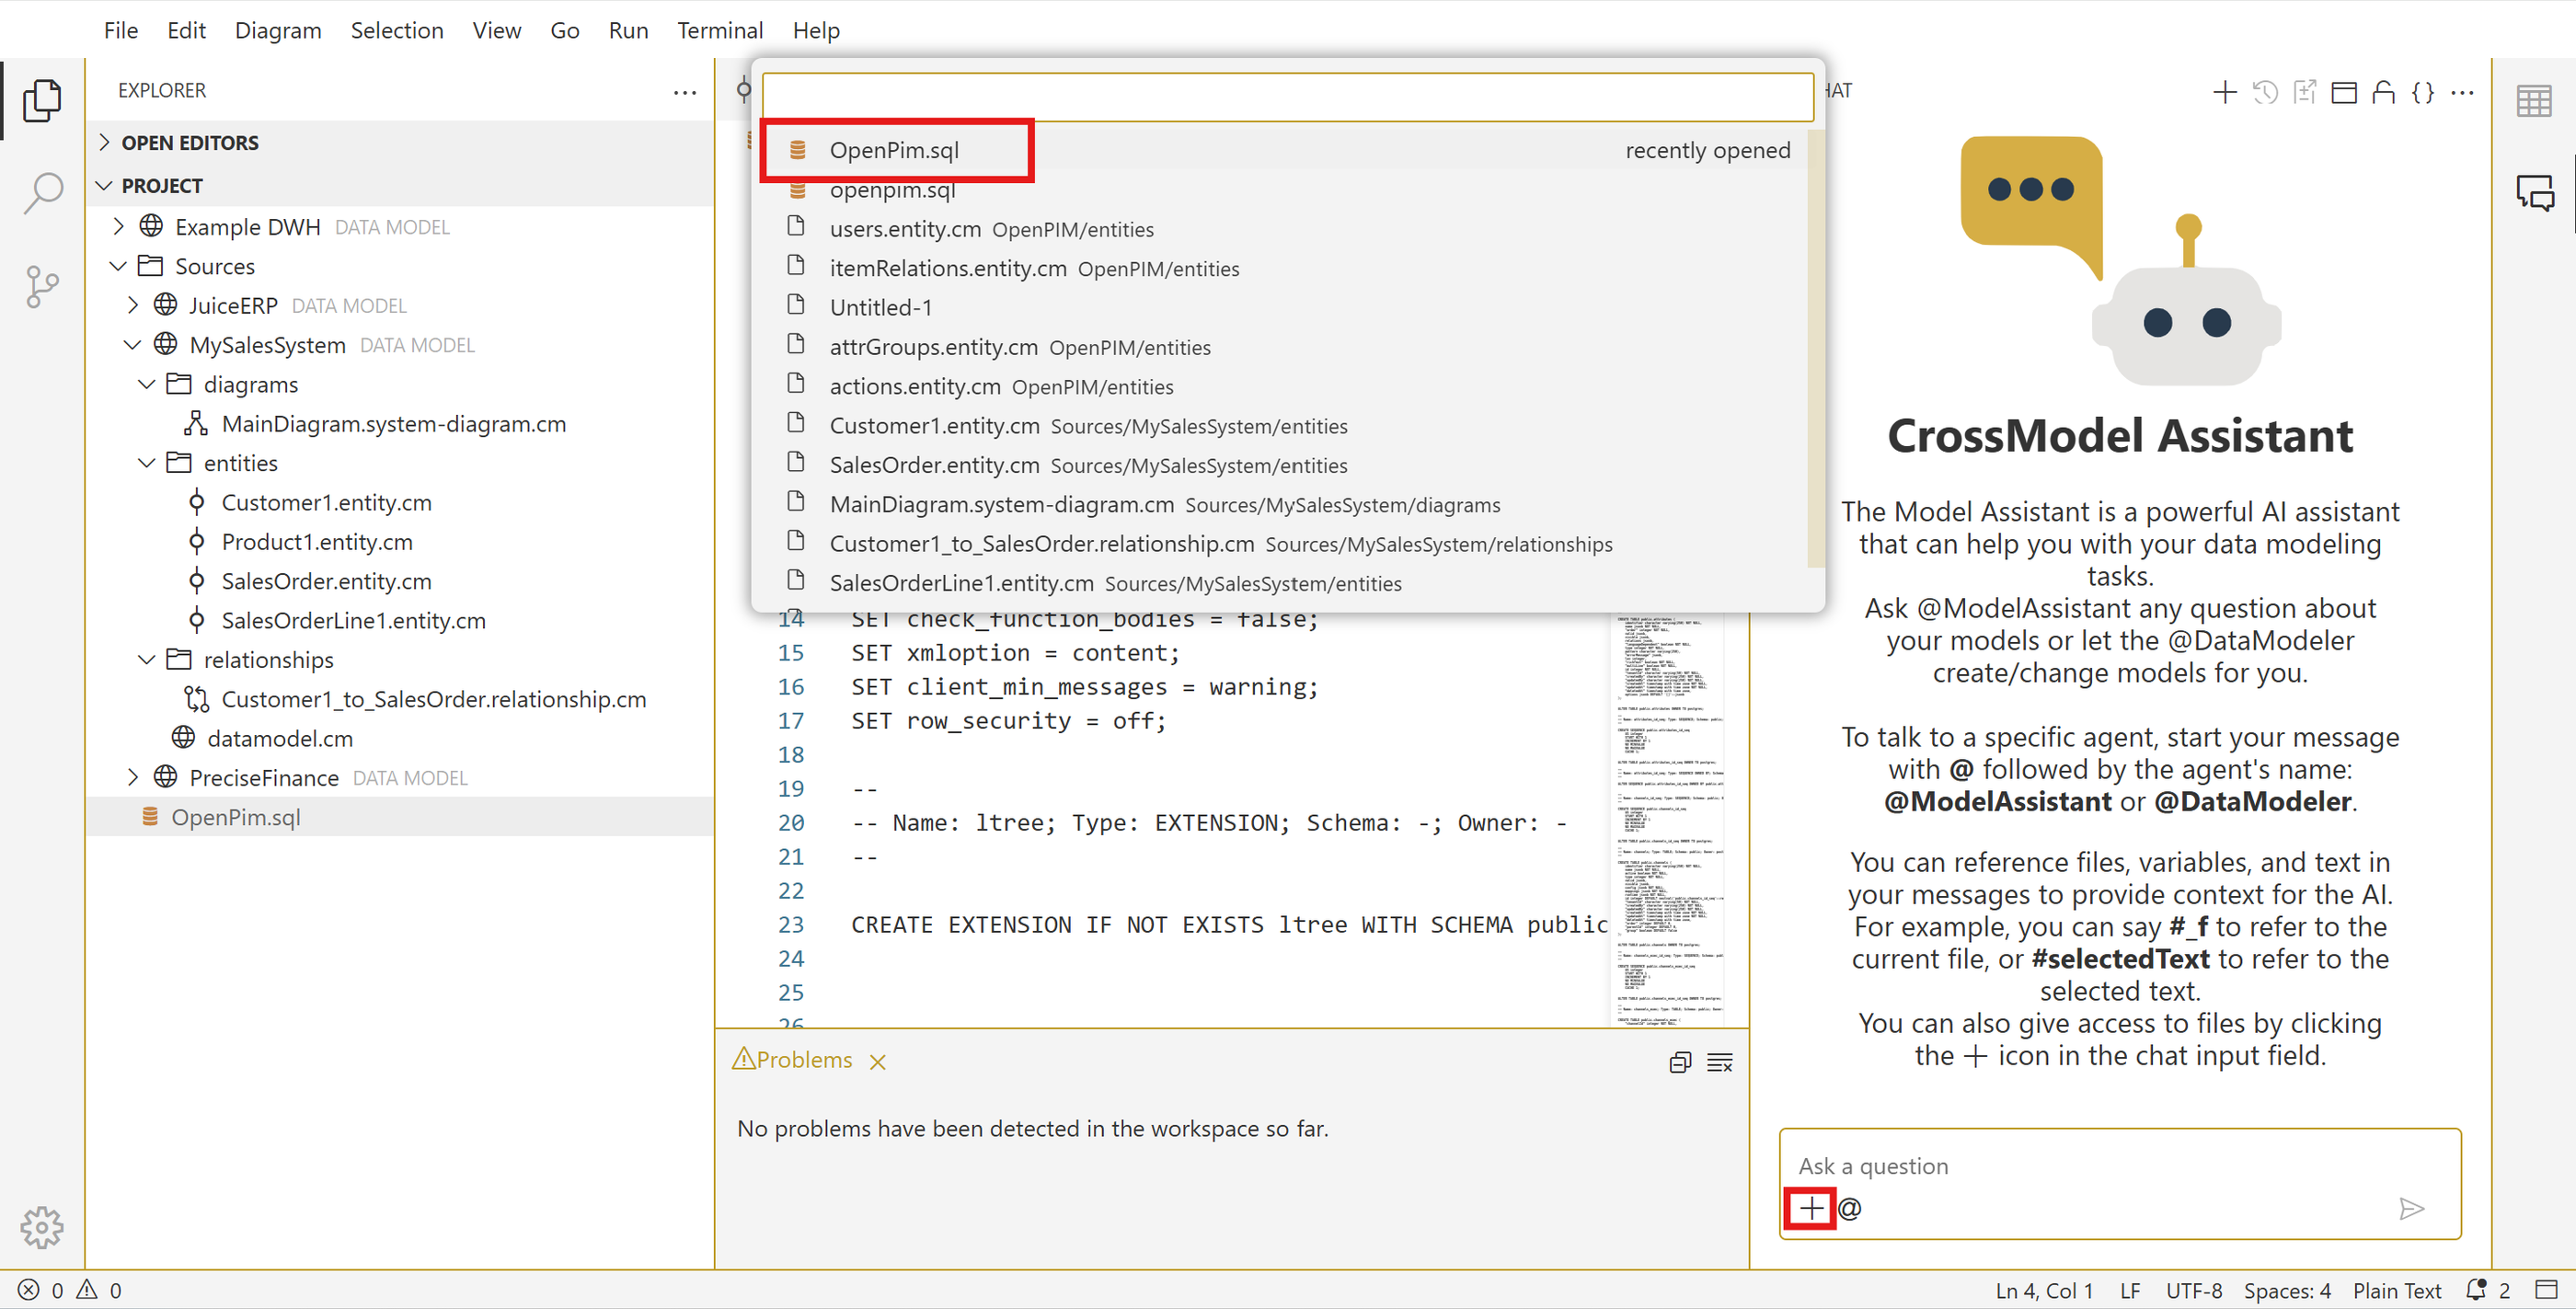Screen dimensions: 2576x1309
Task: Collapse the MySalesSystem data model
Action: click(x=133, y=345)
